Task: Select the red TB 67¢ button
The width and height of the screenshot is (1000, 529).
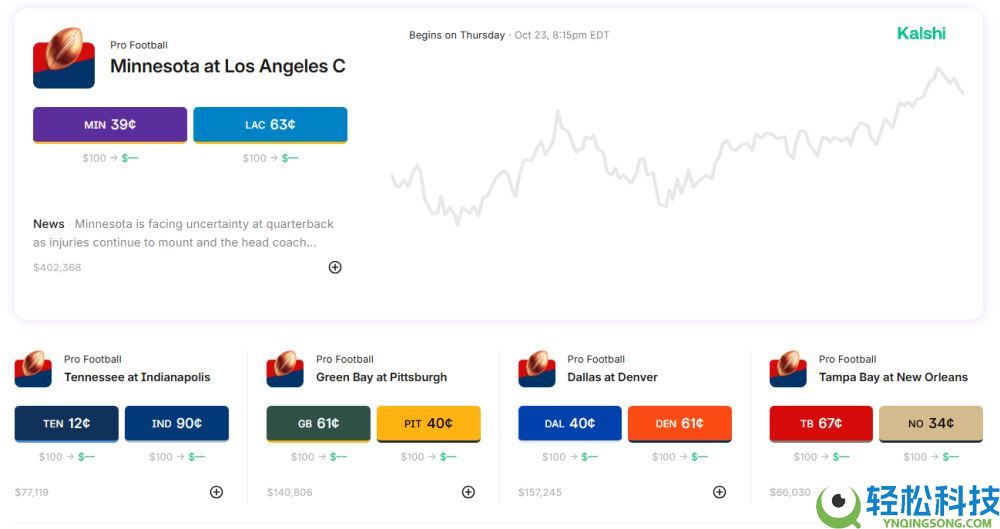Action: (x=821, y=423)
